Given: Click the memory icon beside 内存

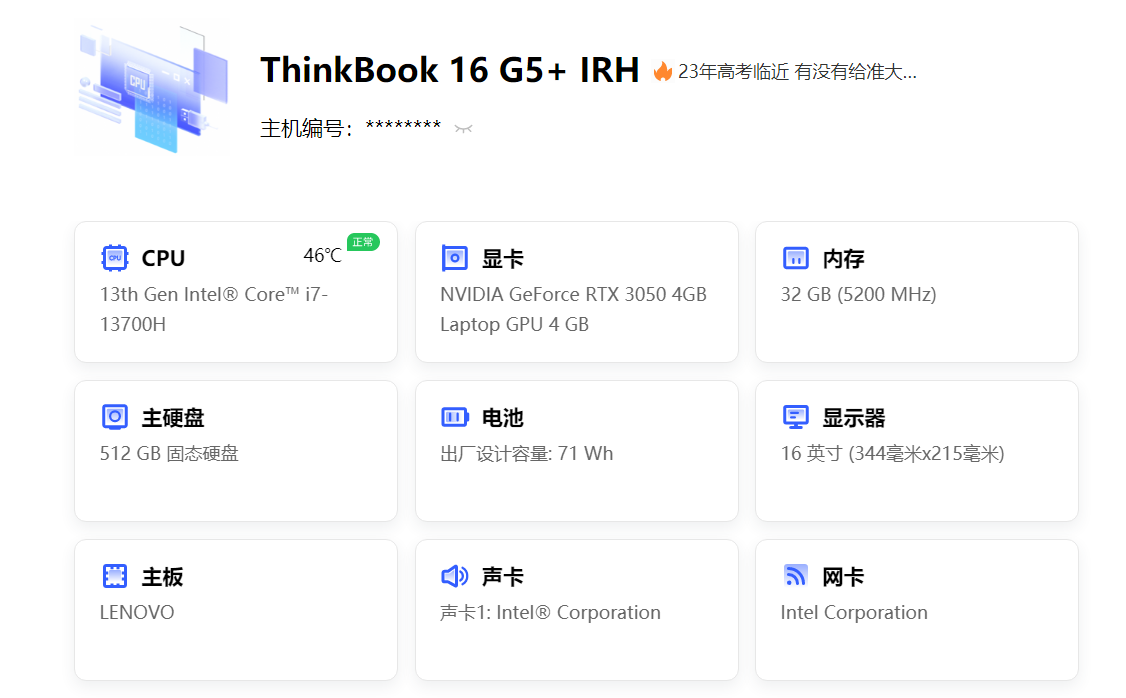Looking at the screenshot, I should point(796,258).
